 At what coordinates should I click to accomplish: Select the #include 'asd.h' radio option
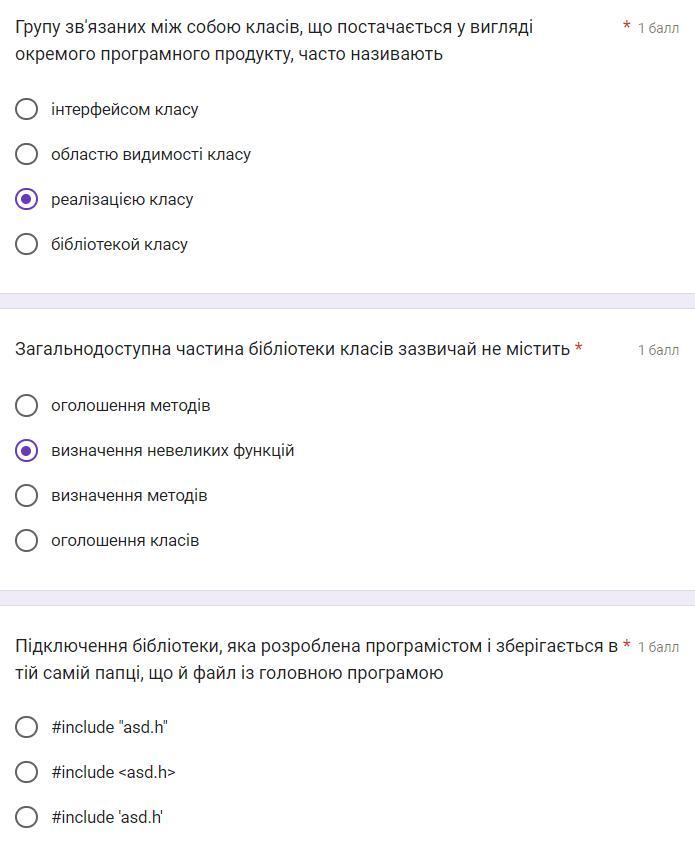[26, 817]
